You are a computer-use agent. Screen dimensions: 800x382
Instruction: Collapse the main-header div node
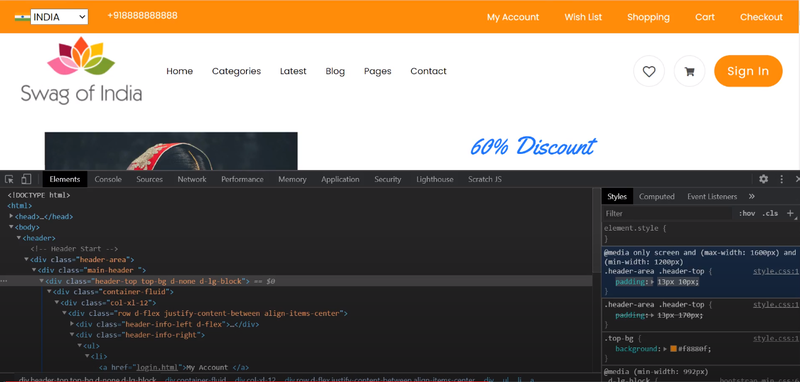click(34, 270)
